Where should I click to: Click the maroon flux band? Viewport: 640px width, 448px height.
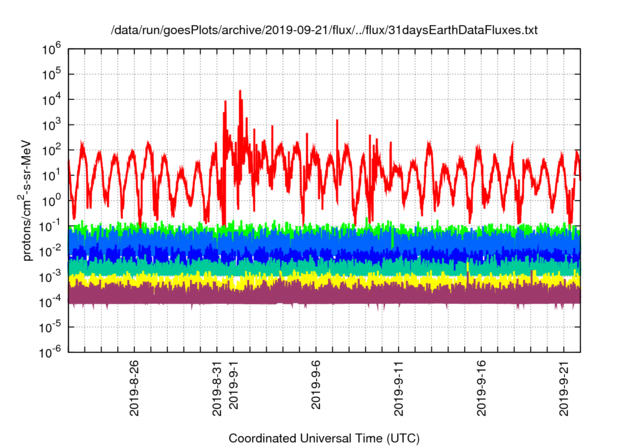324,295
